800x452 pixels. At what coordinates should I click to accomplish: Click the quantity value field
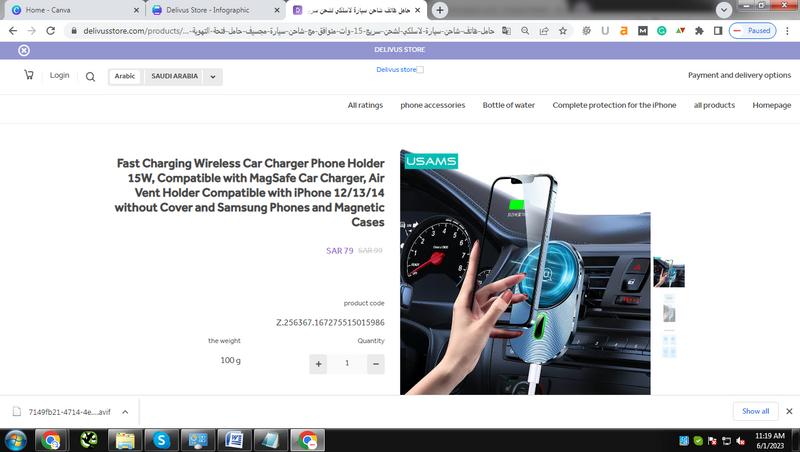pyautogui.click(x=347, y=364)
